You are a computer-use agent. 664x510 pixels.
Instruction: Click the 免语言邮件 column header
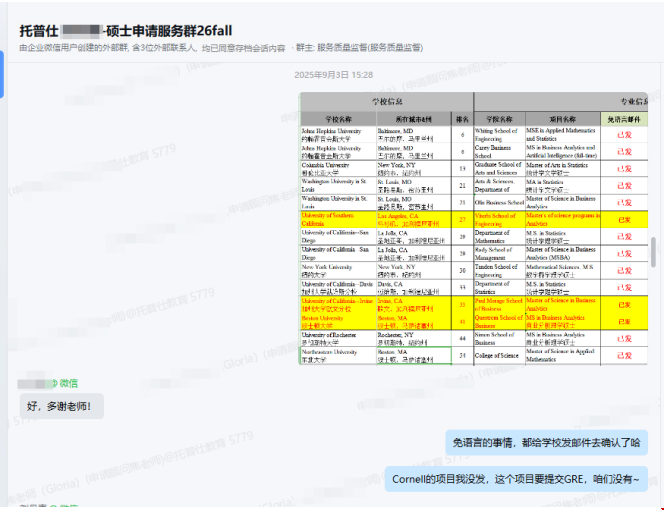tap(625, 117)
